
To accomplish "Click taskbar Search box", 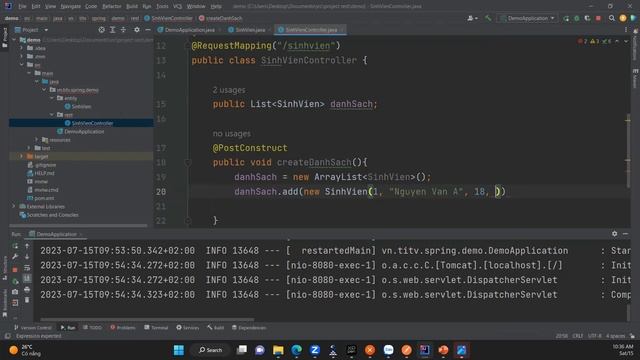I will (x=211, y=350).
